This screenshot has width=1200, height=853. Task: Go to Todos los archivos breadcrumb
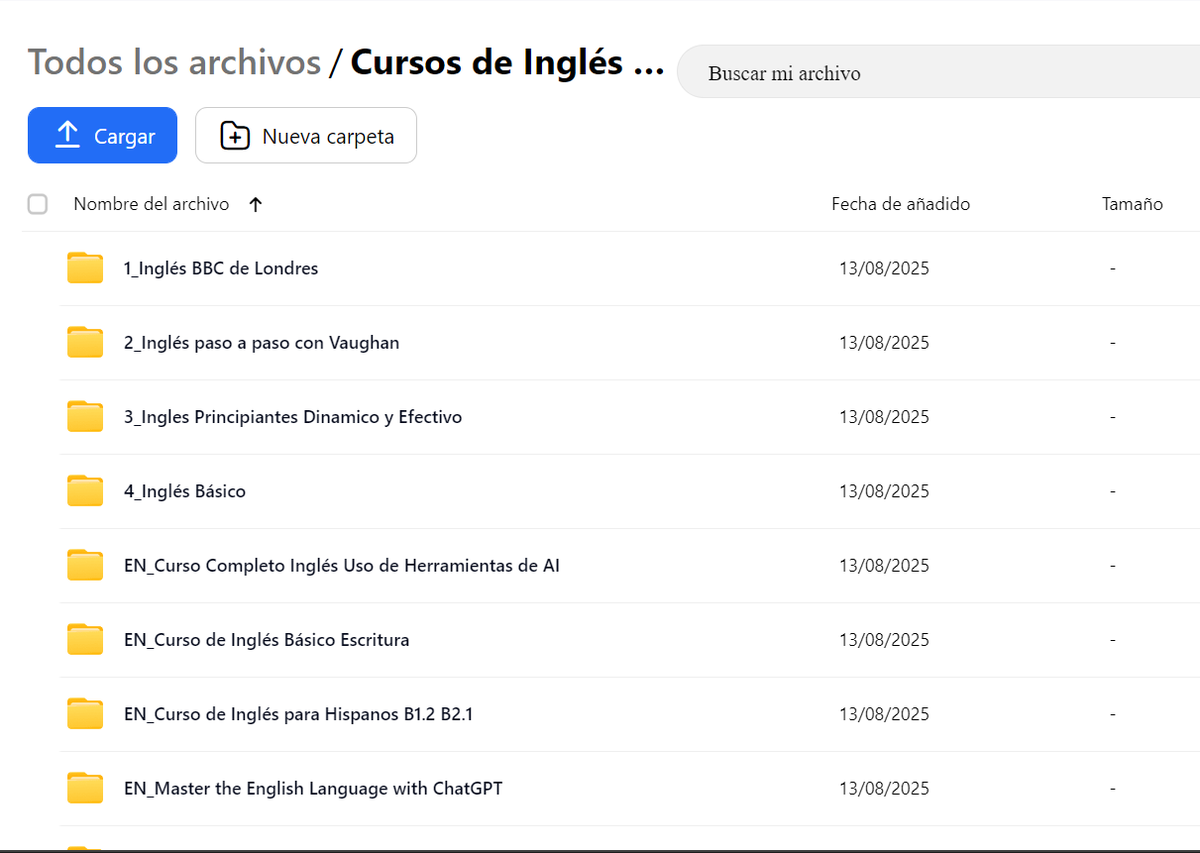174,62
